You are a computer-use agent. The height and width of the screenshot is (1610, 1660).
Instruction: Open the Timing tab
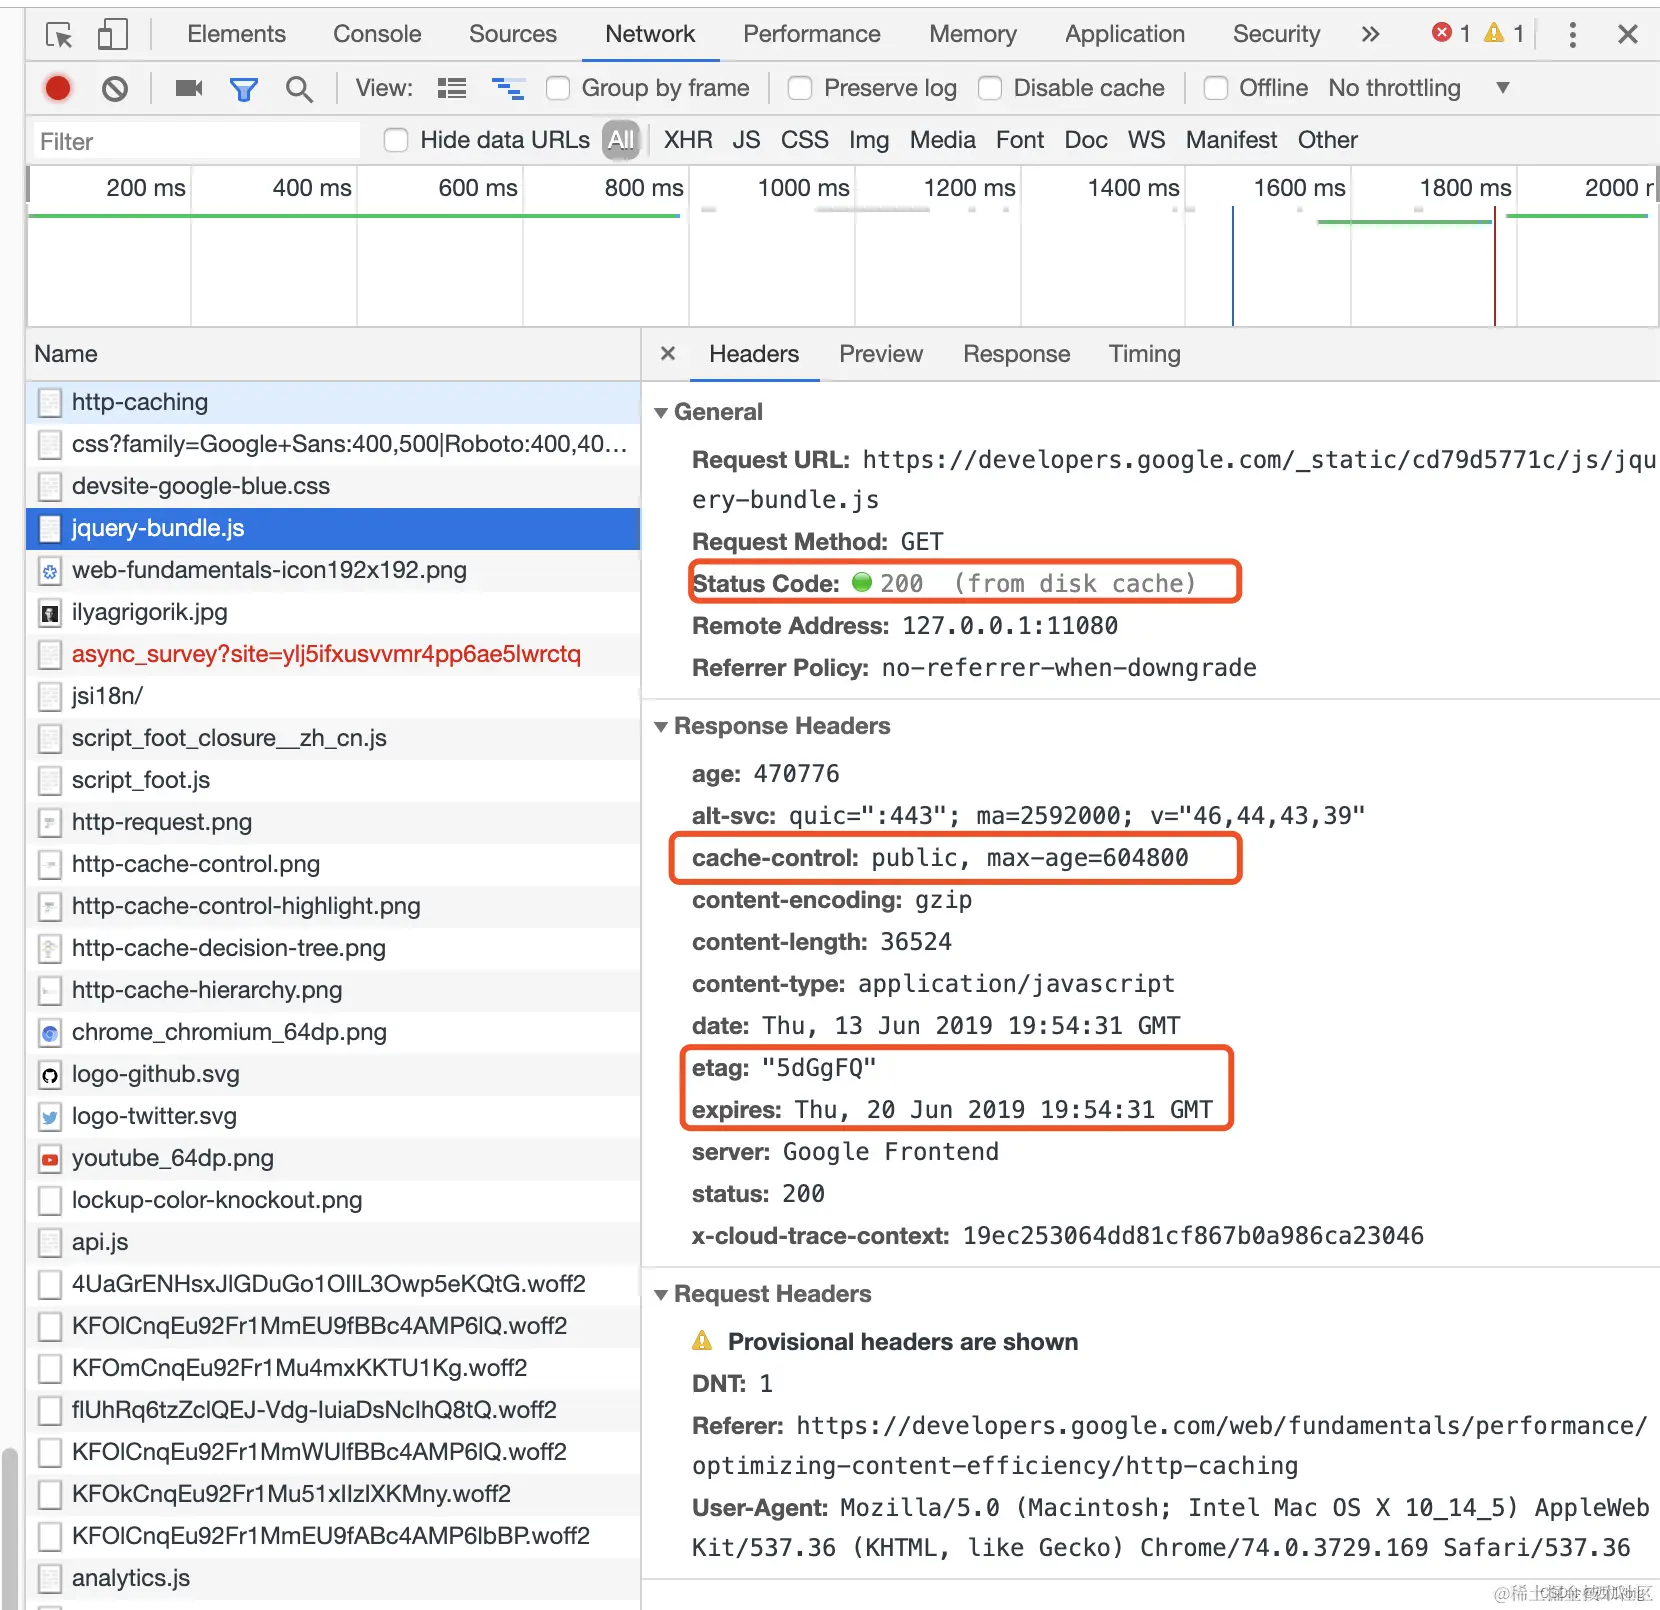pyautogui.click(x=1145, y=354)
